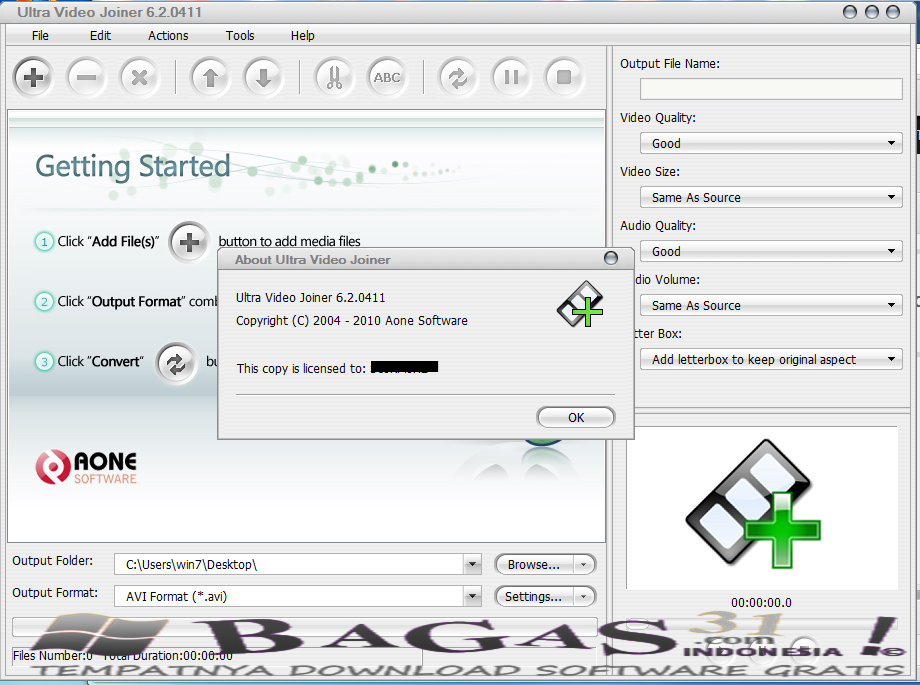Click the Stop toolbar icon
Image resolution: width=920 pixels, height=685 pixels.
pyautogui.click(x=564, y=77)
